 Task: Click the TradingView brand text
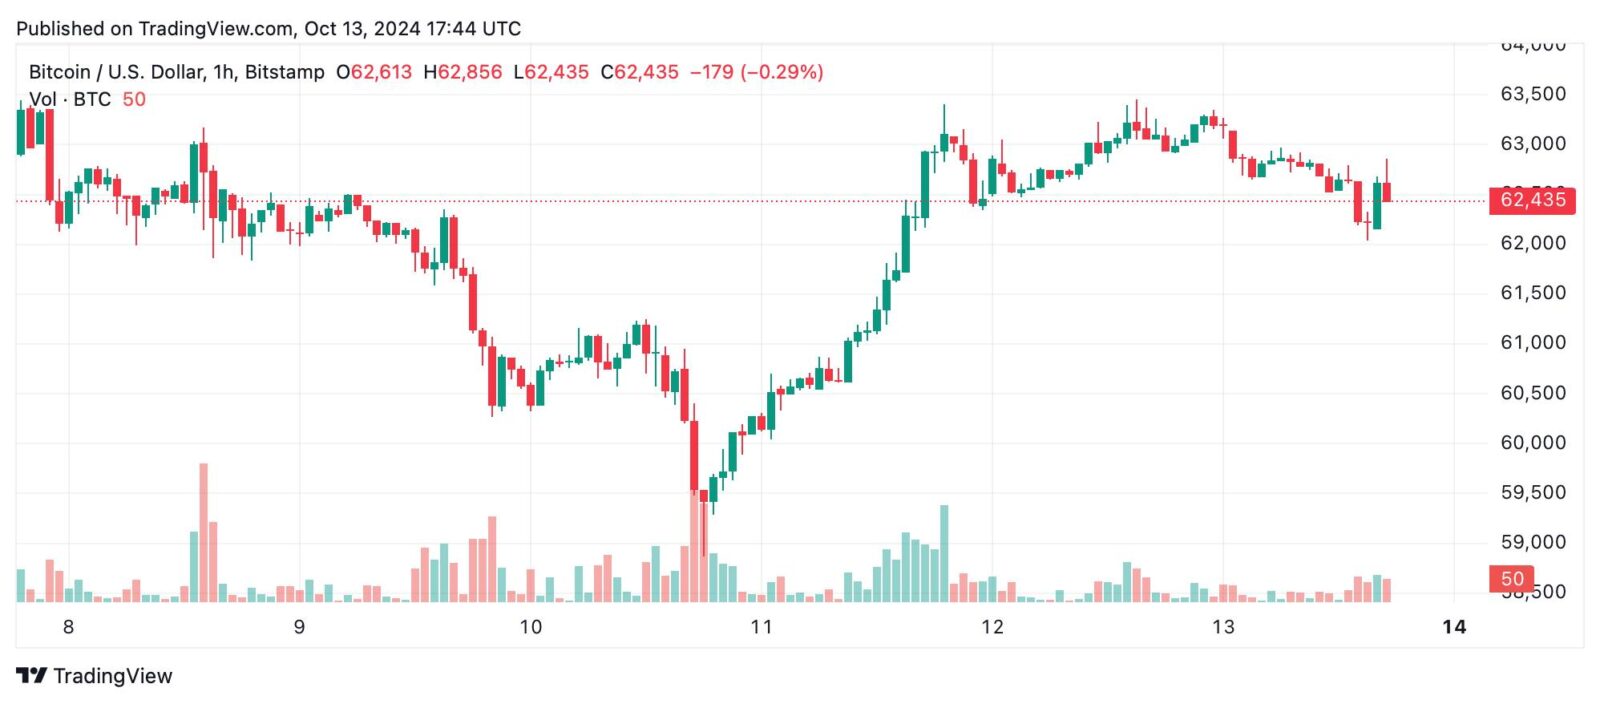[113, 676]
